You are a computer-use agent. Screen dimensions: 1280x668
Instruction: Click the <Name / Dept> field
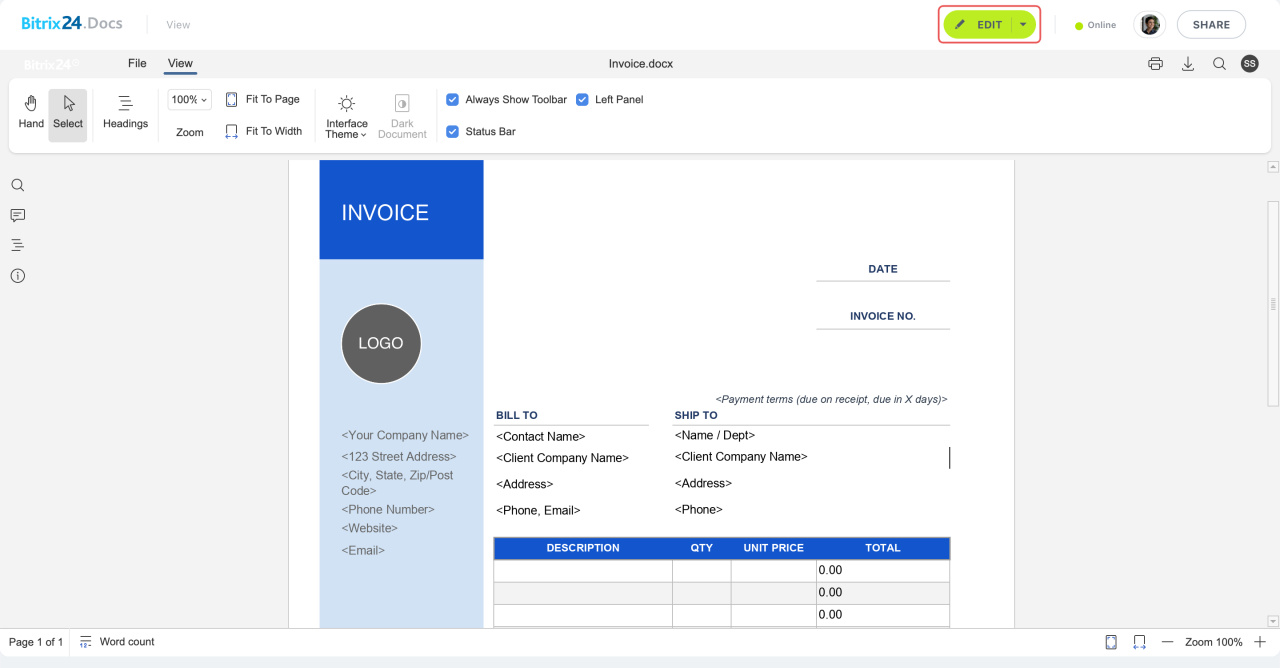pos(715,435)
